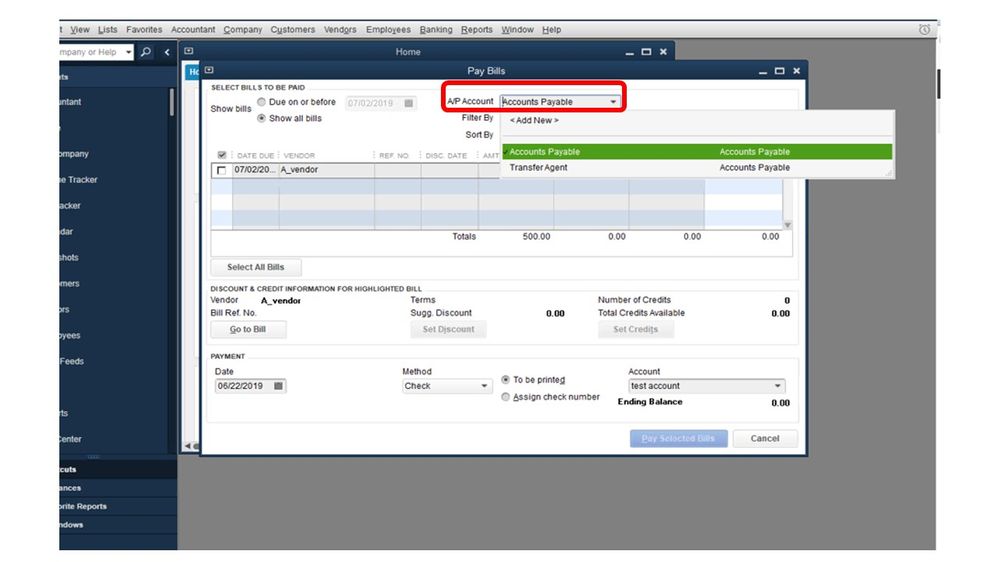Choose Assign check number option
The width and height of the screenshot is (999, 562).
tap(505, 397)
